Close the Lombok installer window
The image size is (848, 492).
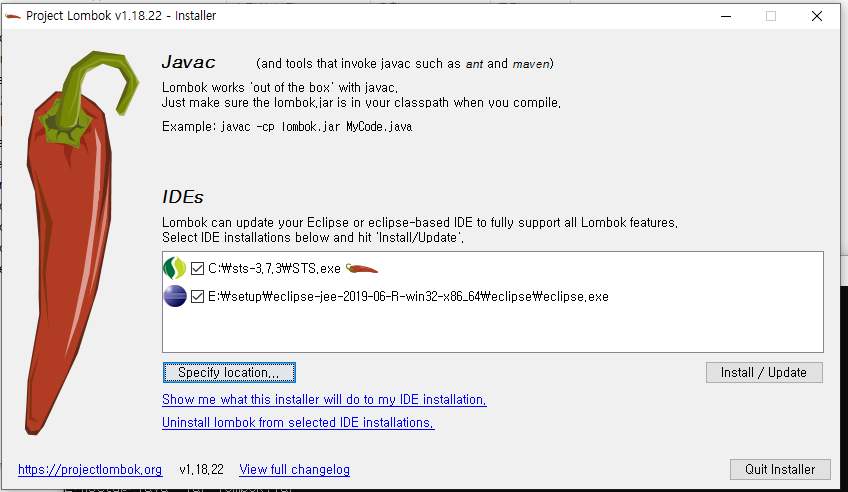click(817, 16)
